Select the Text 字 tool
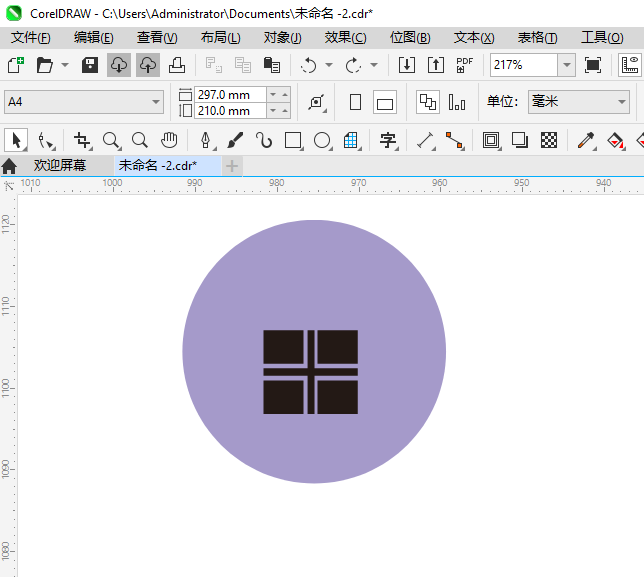Image resolution: width=644 pixels, height=577 pixels. pos(388,140)
